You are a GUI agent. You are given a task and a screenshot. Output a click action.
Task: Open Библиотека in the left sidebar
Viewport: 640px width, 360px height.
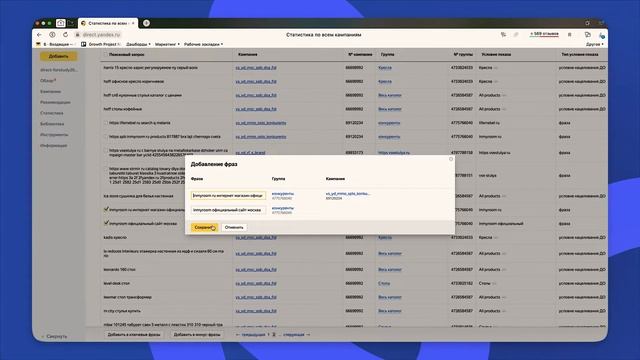[x=52, y=124]
